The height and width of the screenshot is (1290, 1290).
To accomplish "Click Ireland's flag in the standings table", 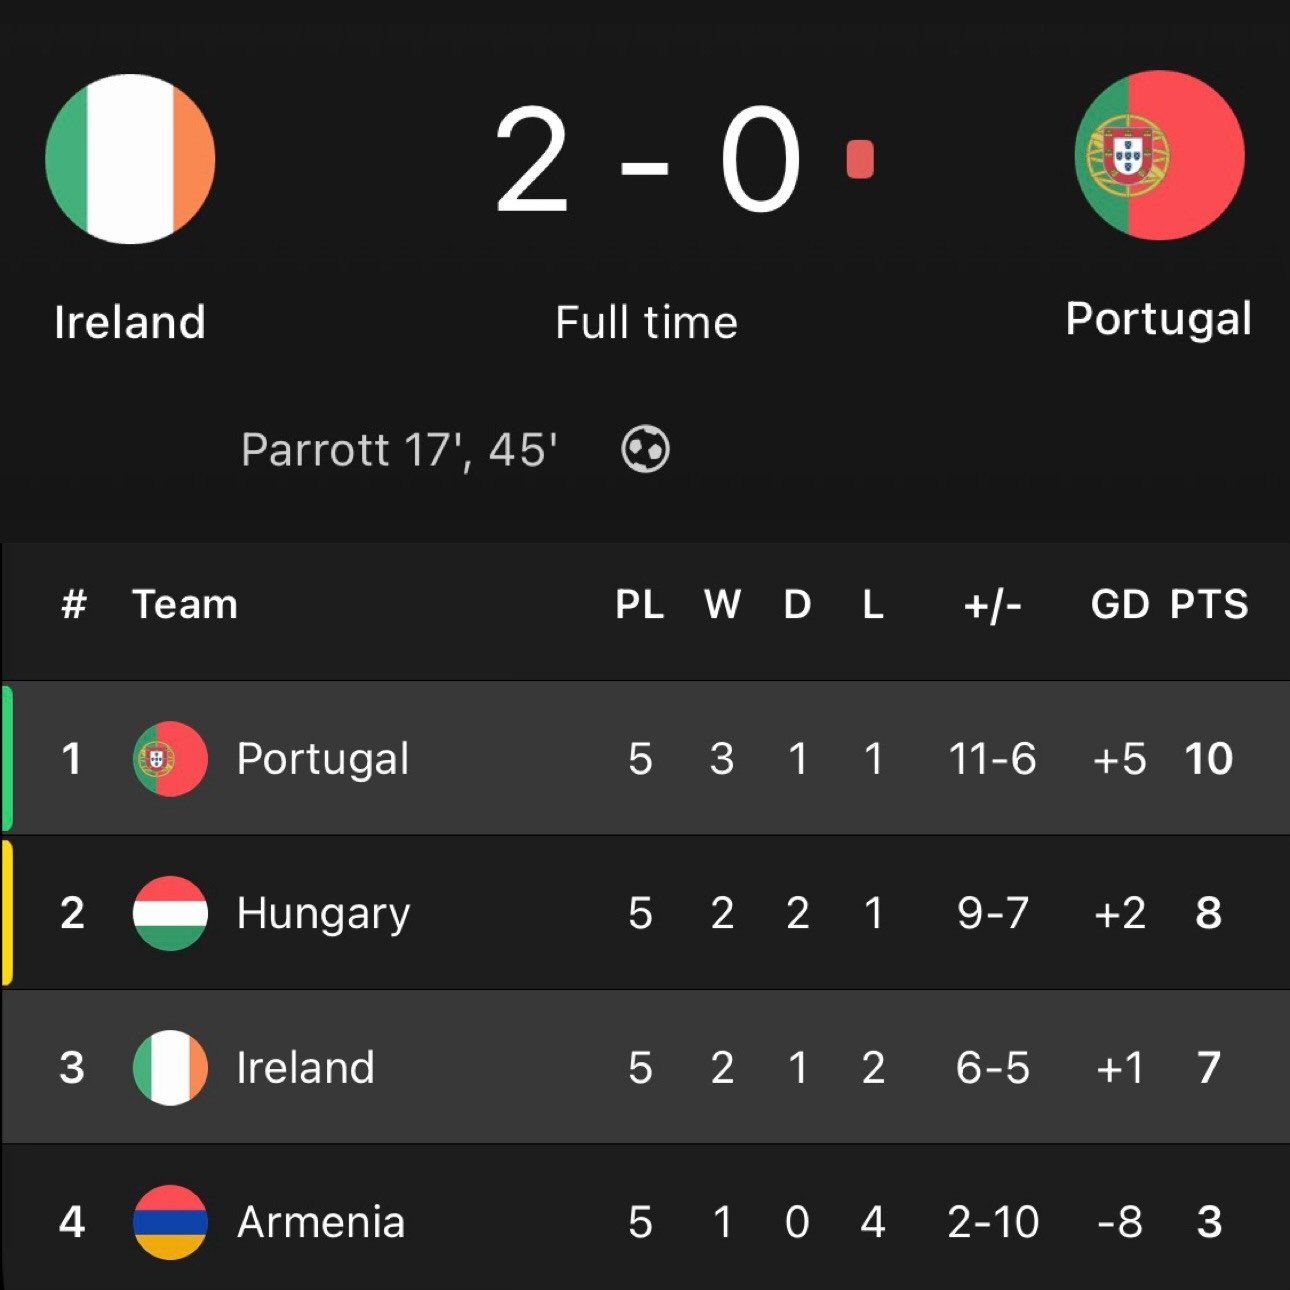I will coord(170,1067).
